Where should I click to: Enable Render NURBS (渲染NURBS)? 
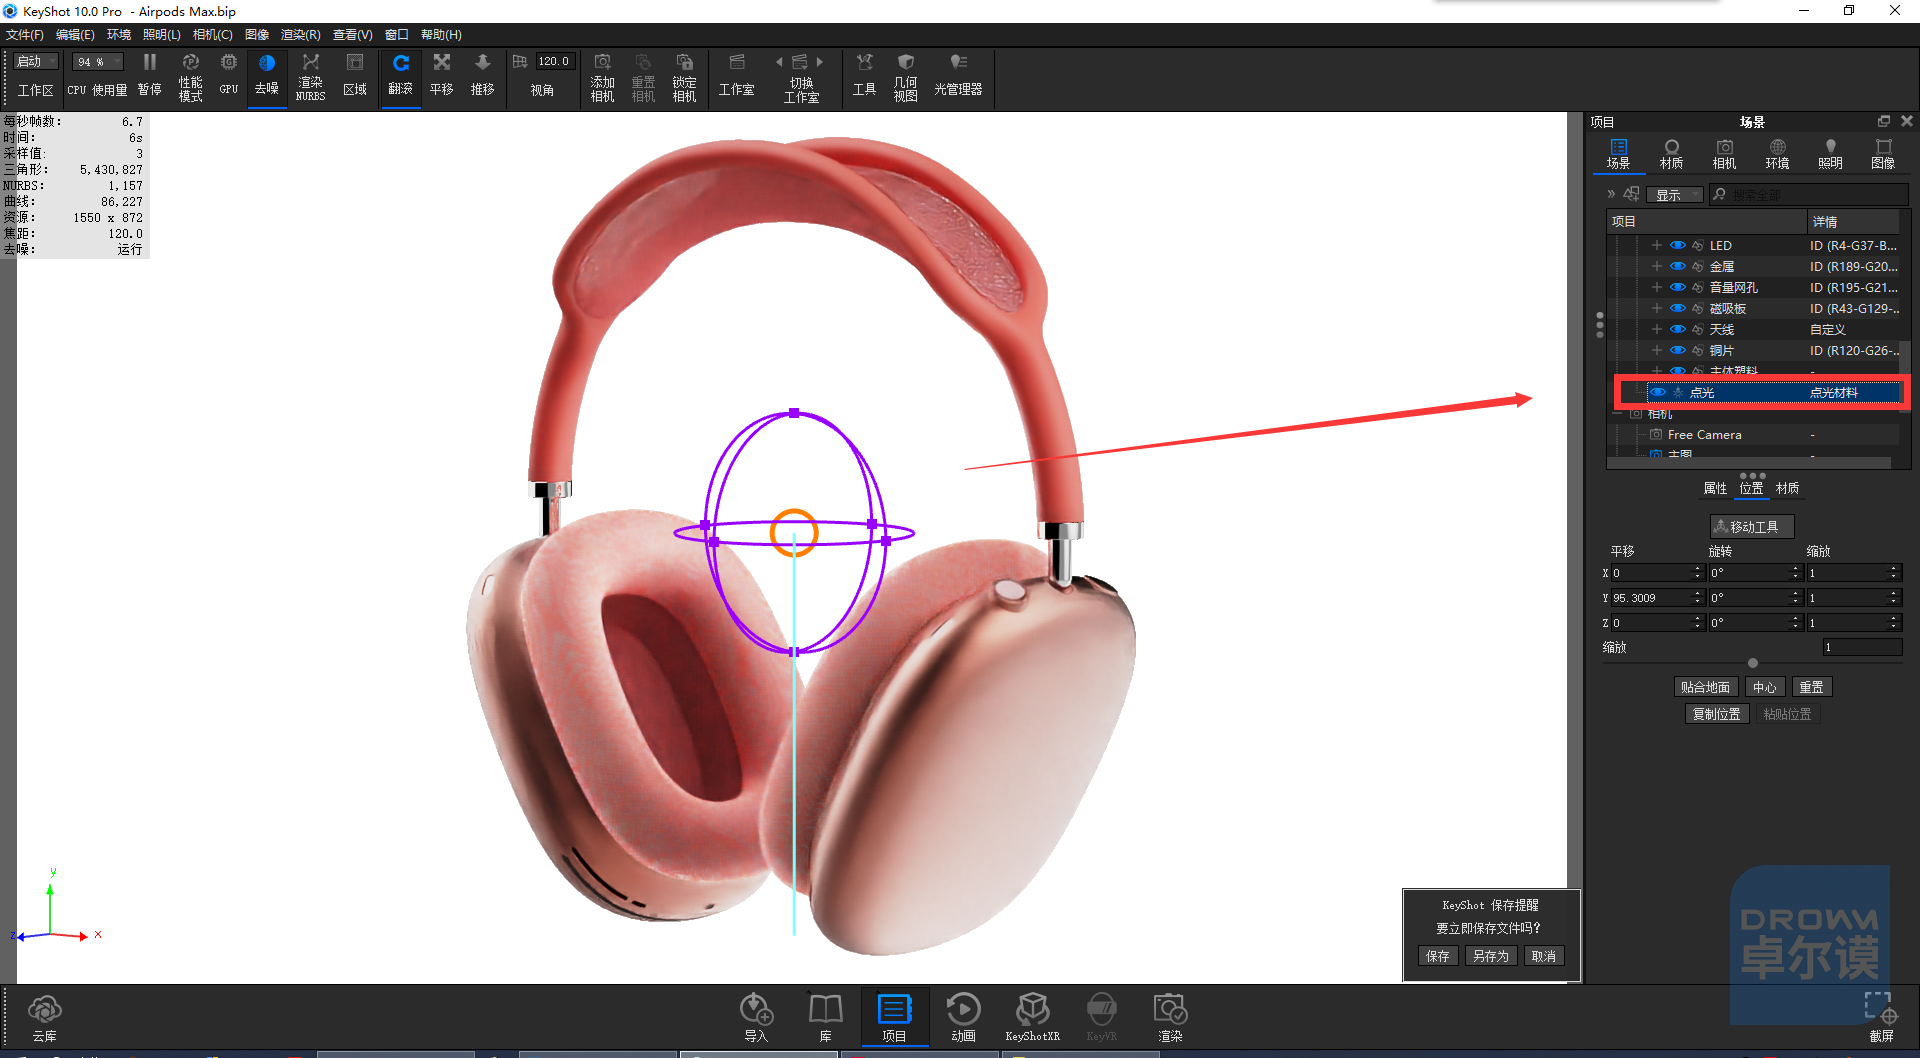point(310,76)
